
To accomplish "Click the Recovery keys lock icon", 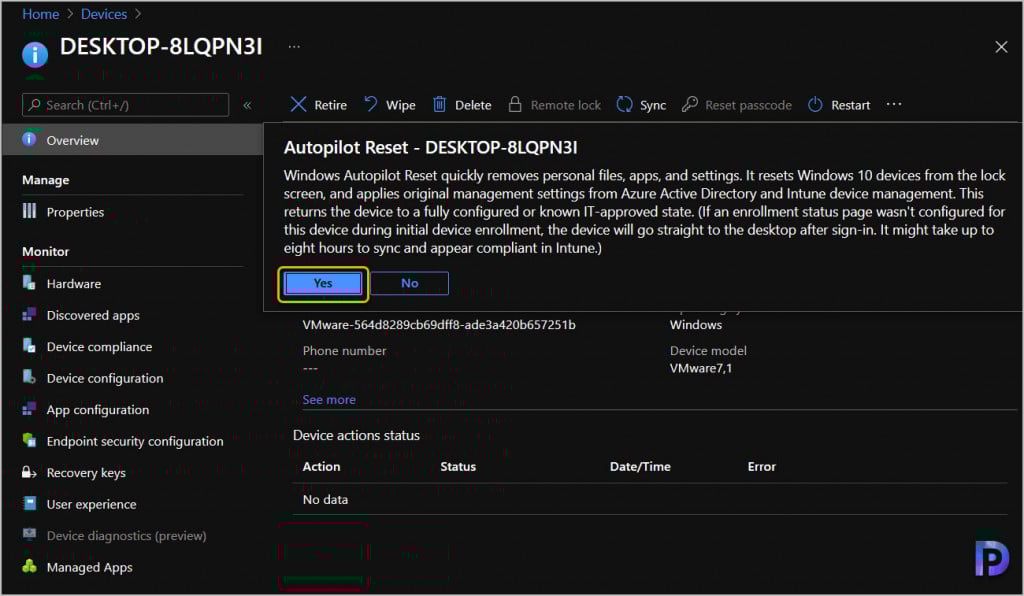I will pos(29,472).
